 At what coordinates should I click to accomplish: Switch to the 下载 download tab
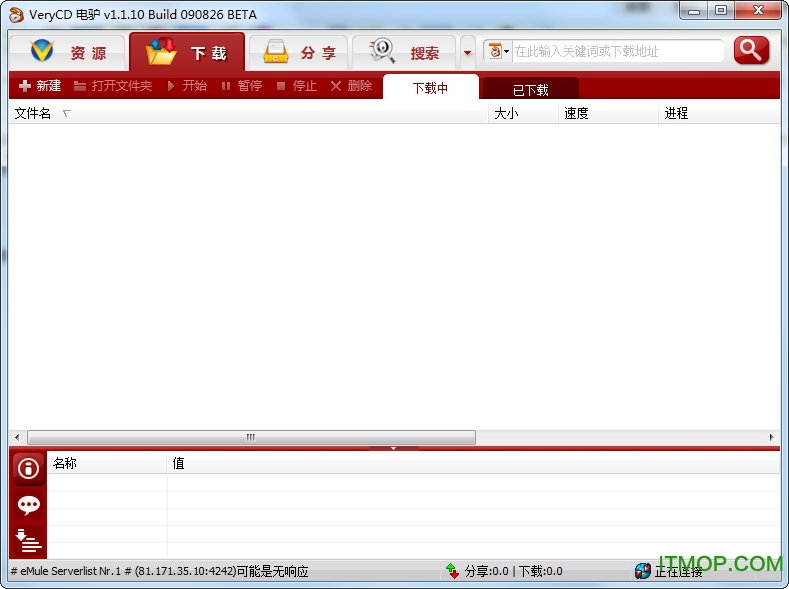[187, 52]
